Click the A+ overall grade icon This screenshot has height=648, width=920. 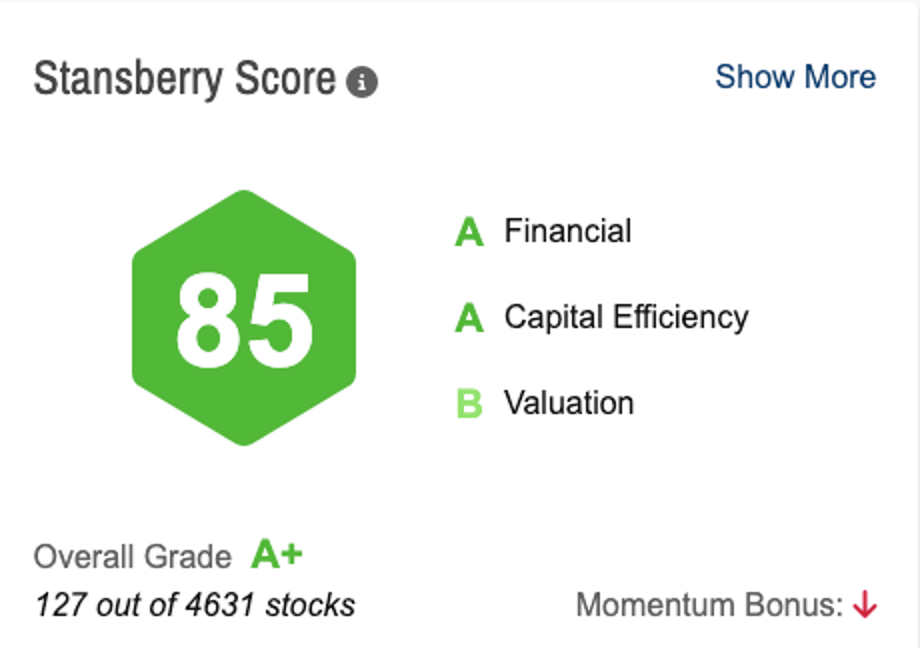[276, 555]
